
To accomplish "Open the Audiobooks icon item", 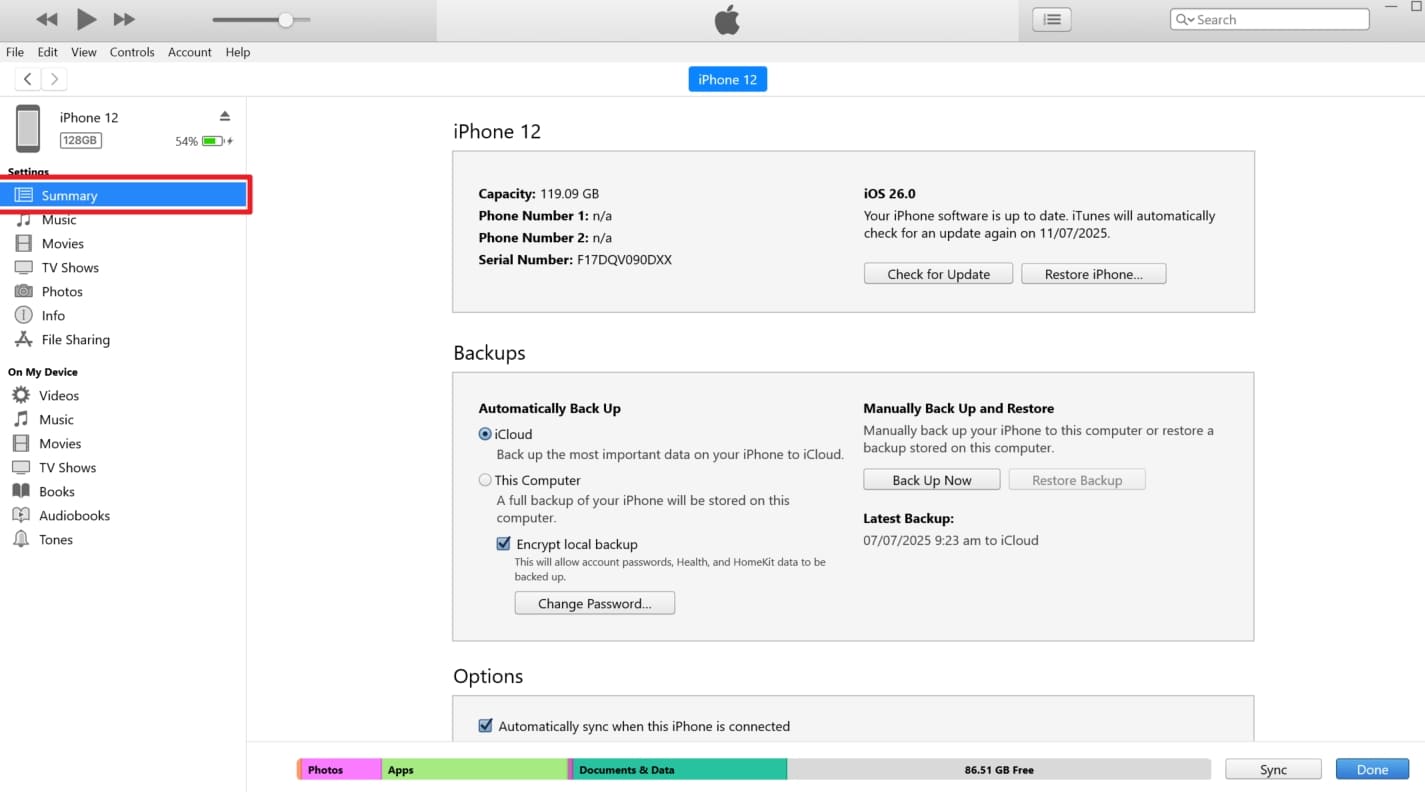I will click(21, 515).
